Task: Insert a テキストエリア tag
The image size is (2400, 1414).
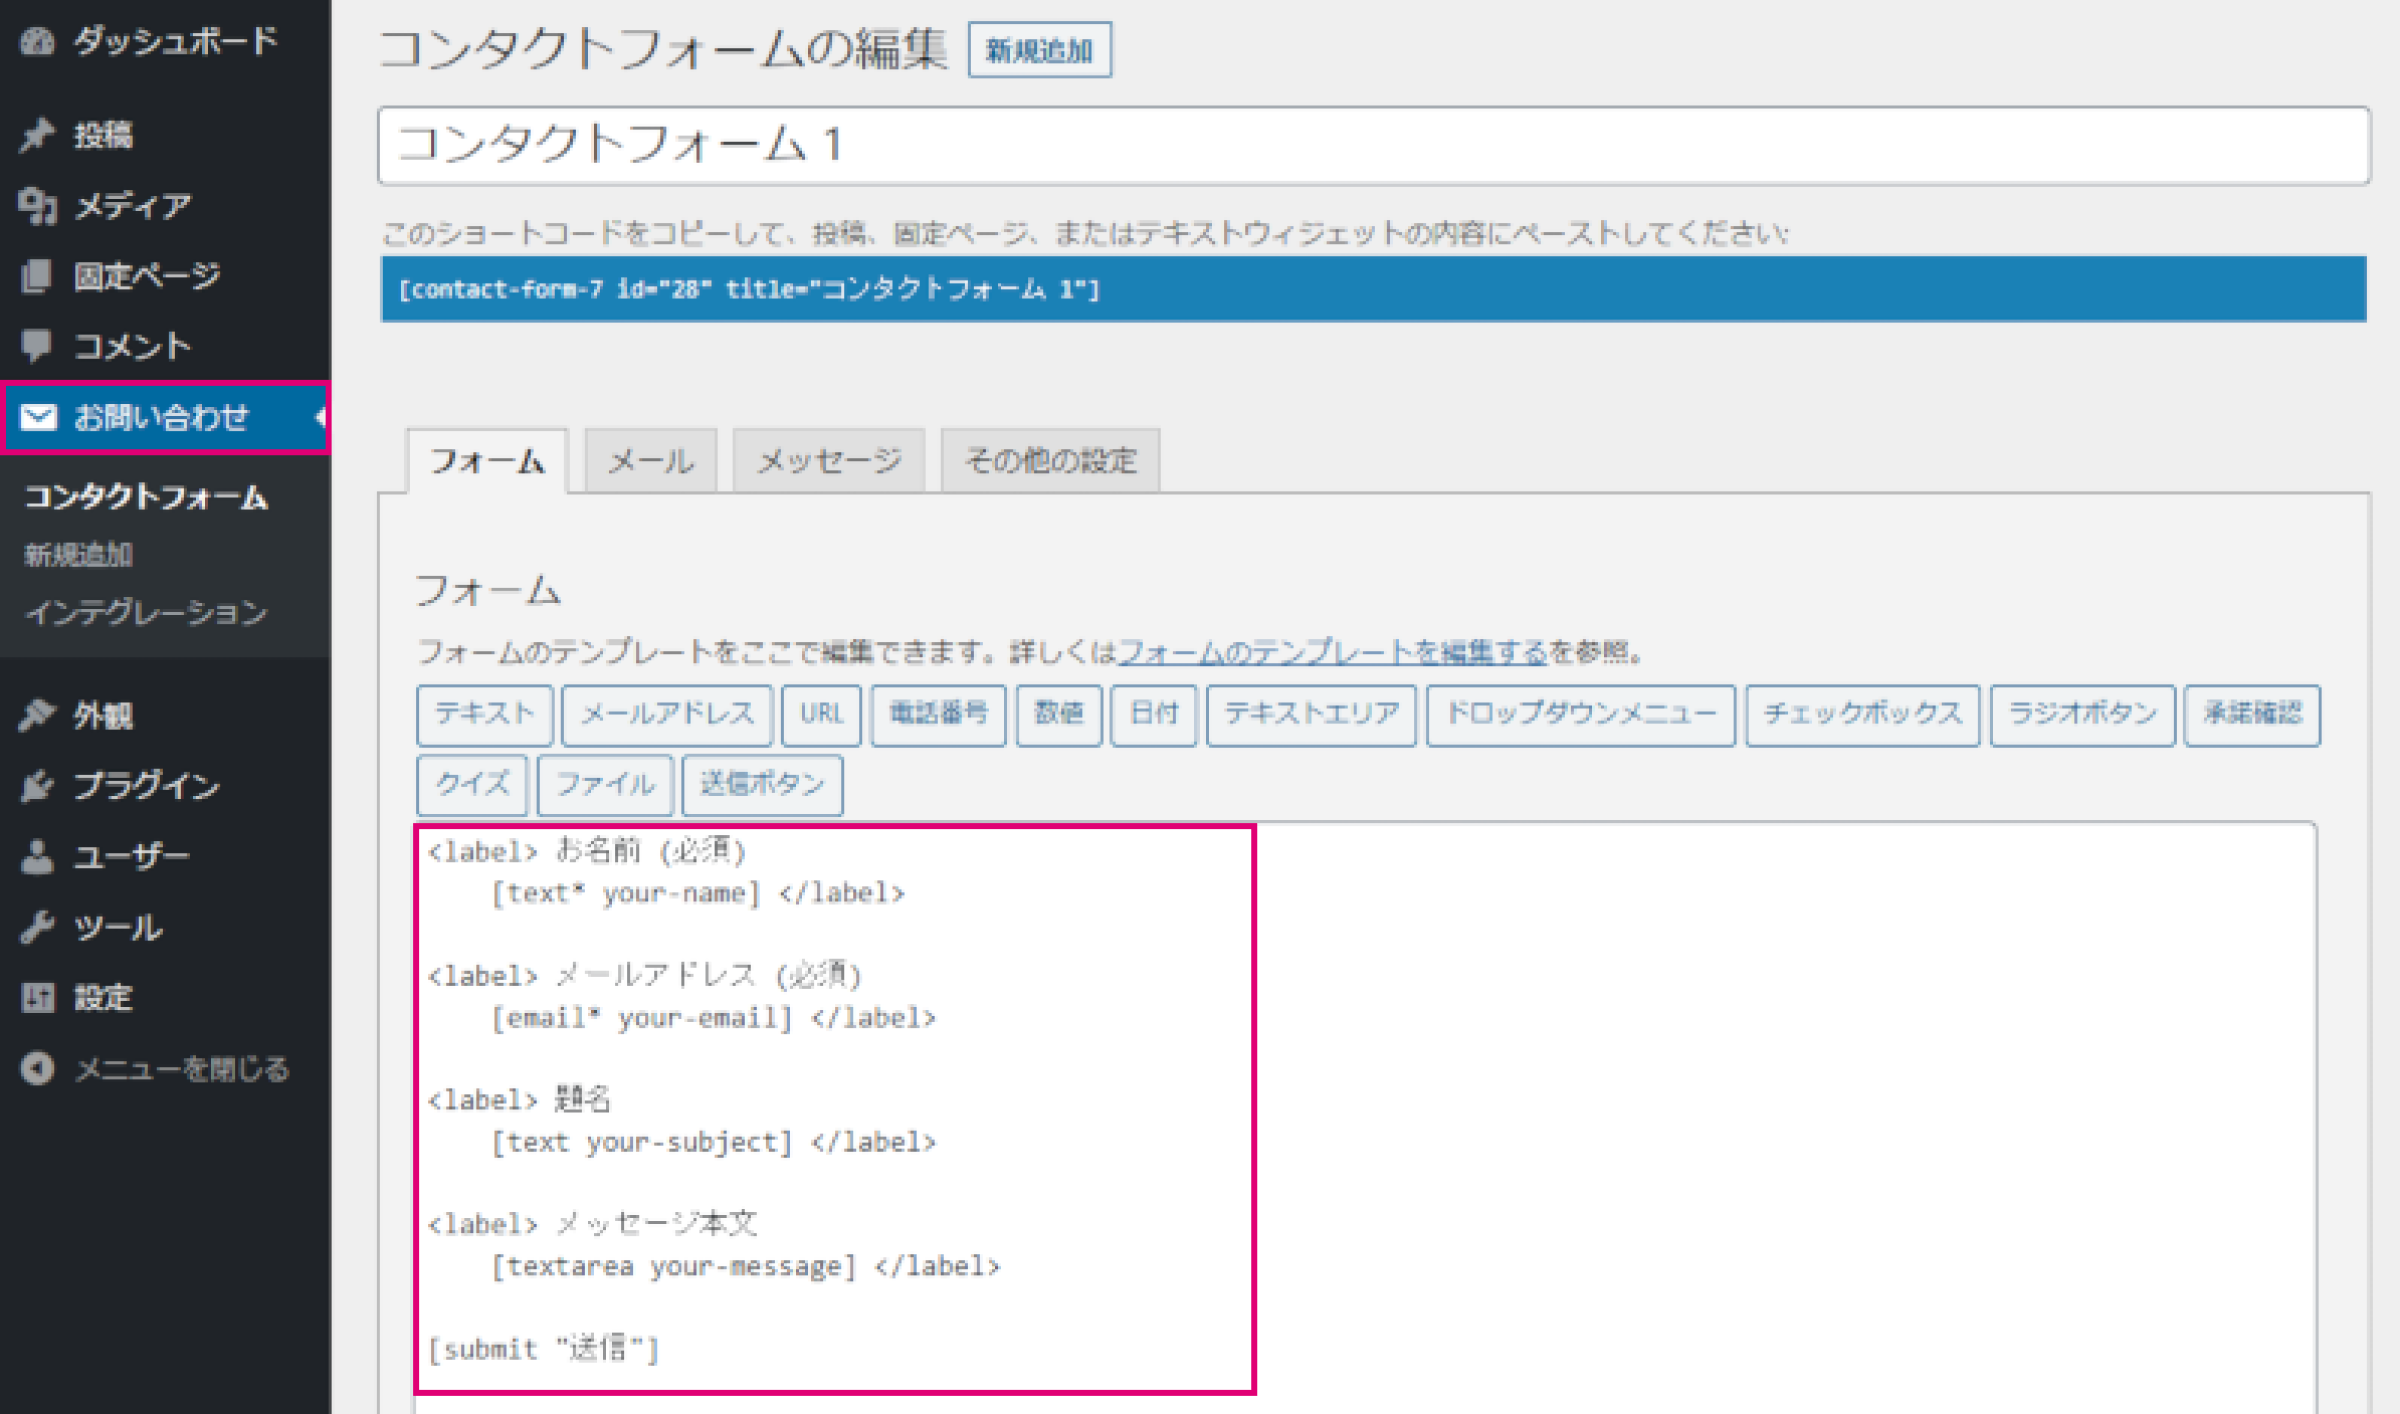Action: (x=1311, y=714)
